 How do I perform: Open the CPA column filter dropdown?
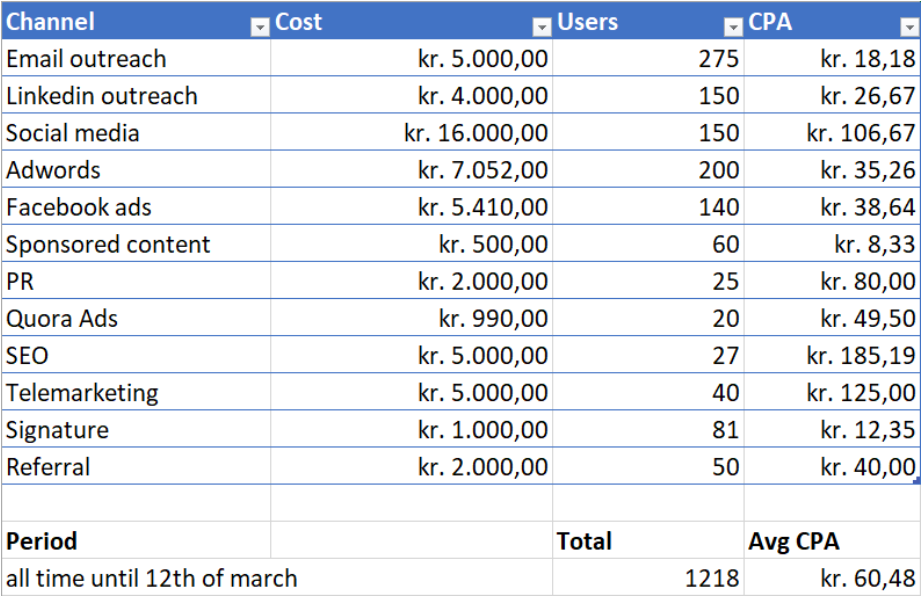click(909, 27)
